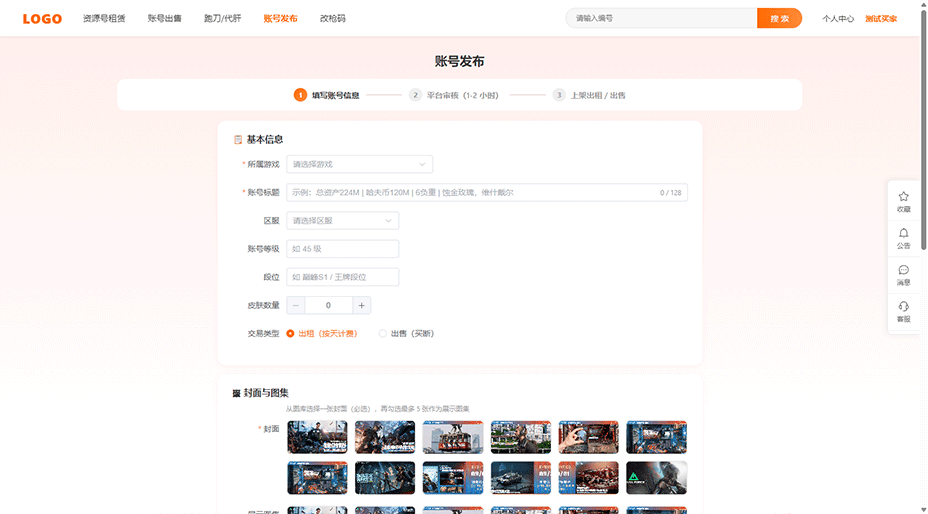Image resolution: width=928 pixels, height=514 pixels.
Task: Focus the 请输入编号 search field
Action: click(x=661, y=18)
